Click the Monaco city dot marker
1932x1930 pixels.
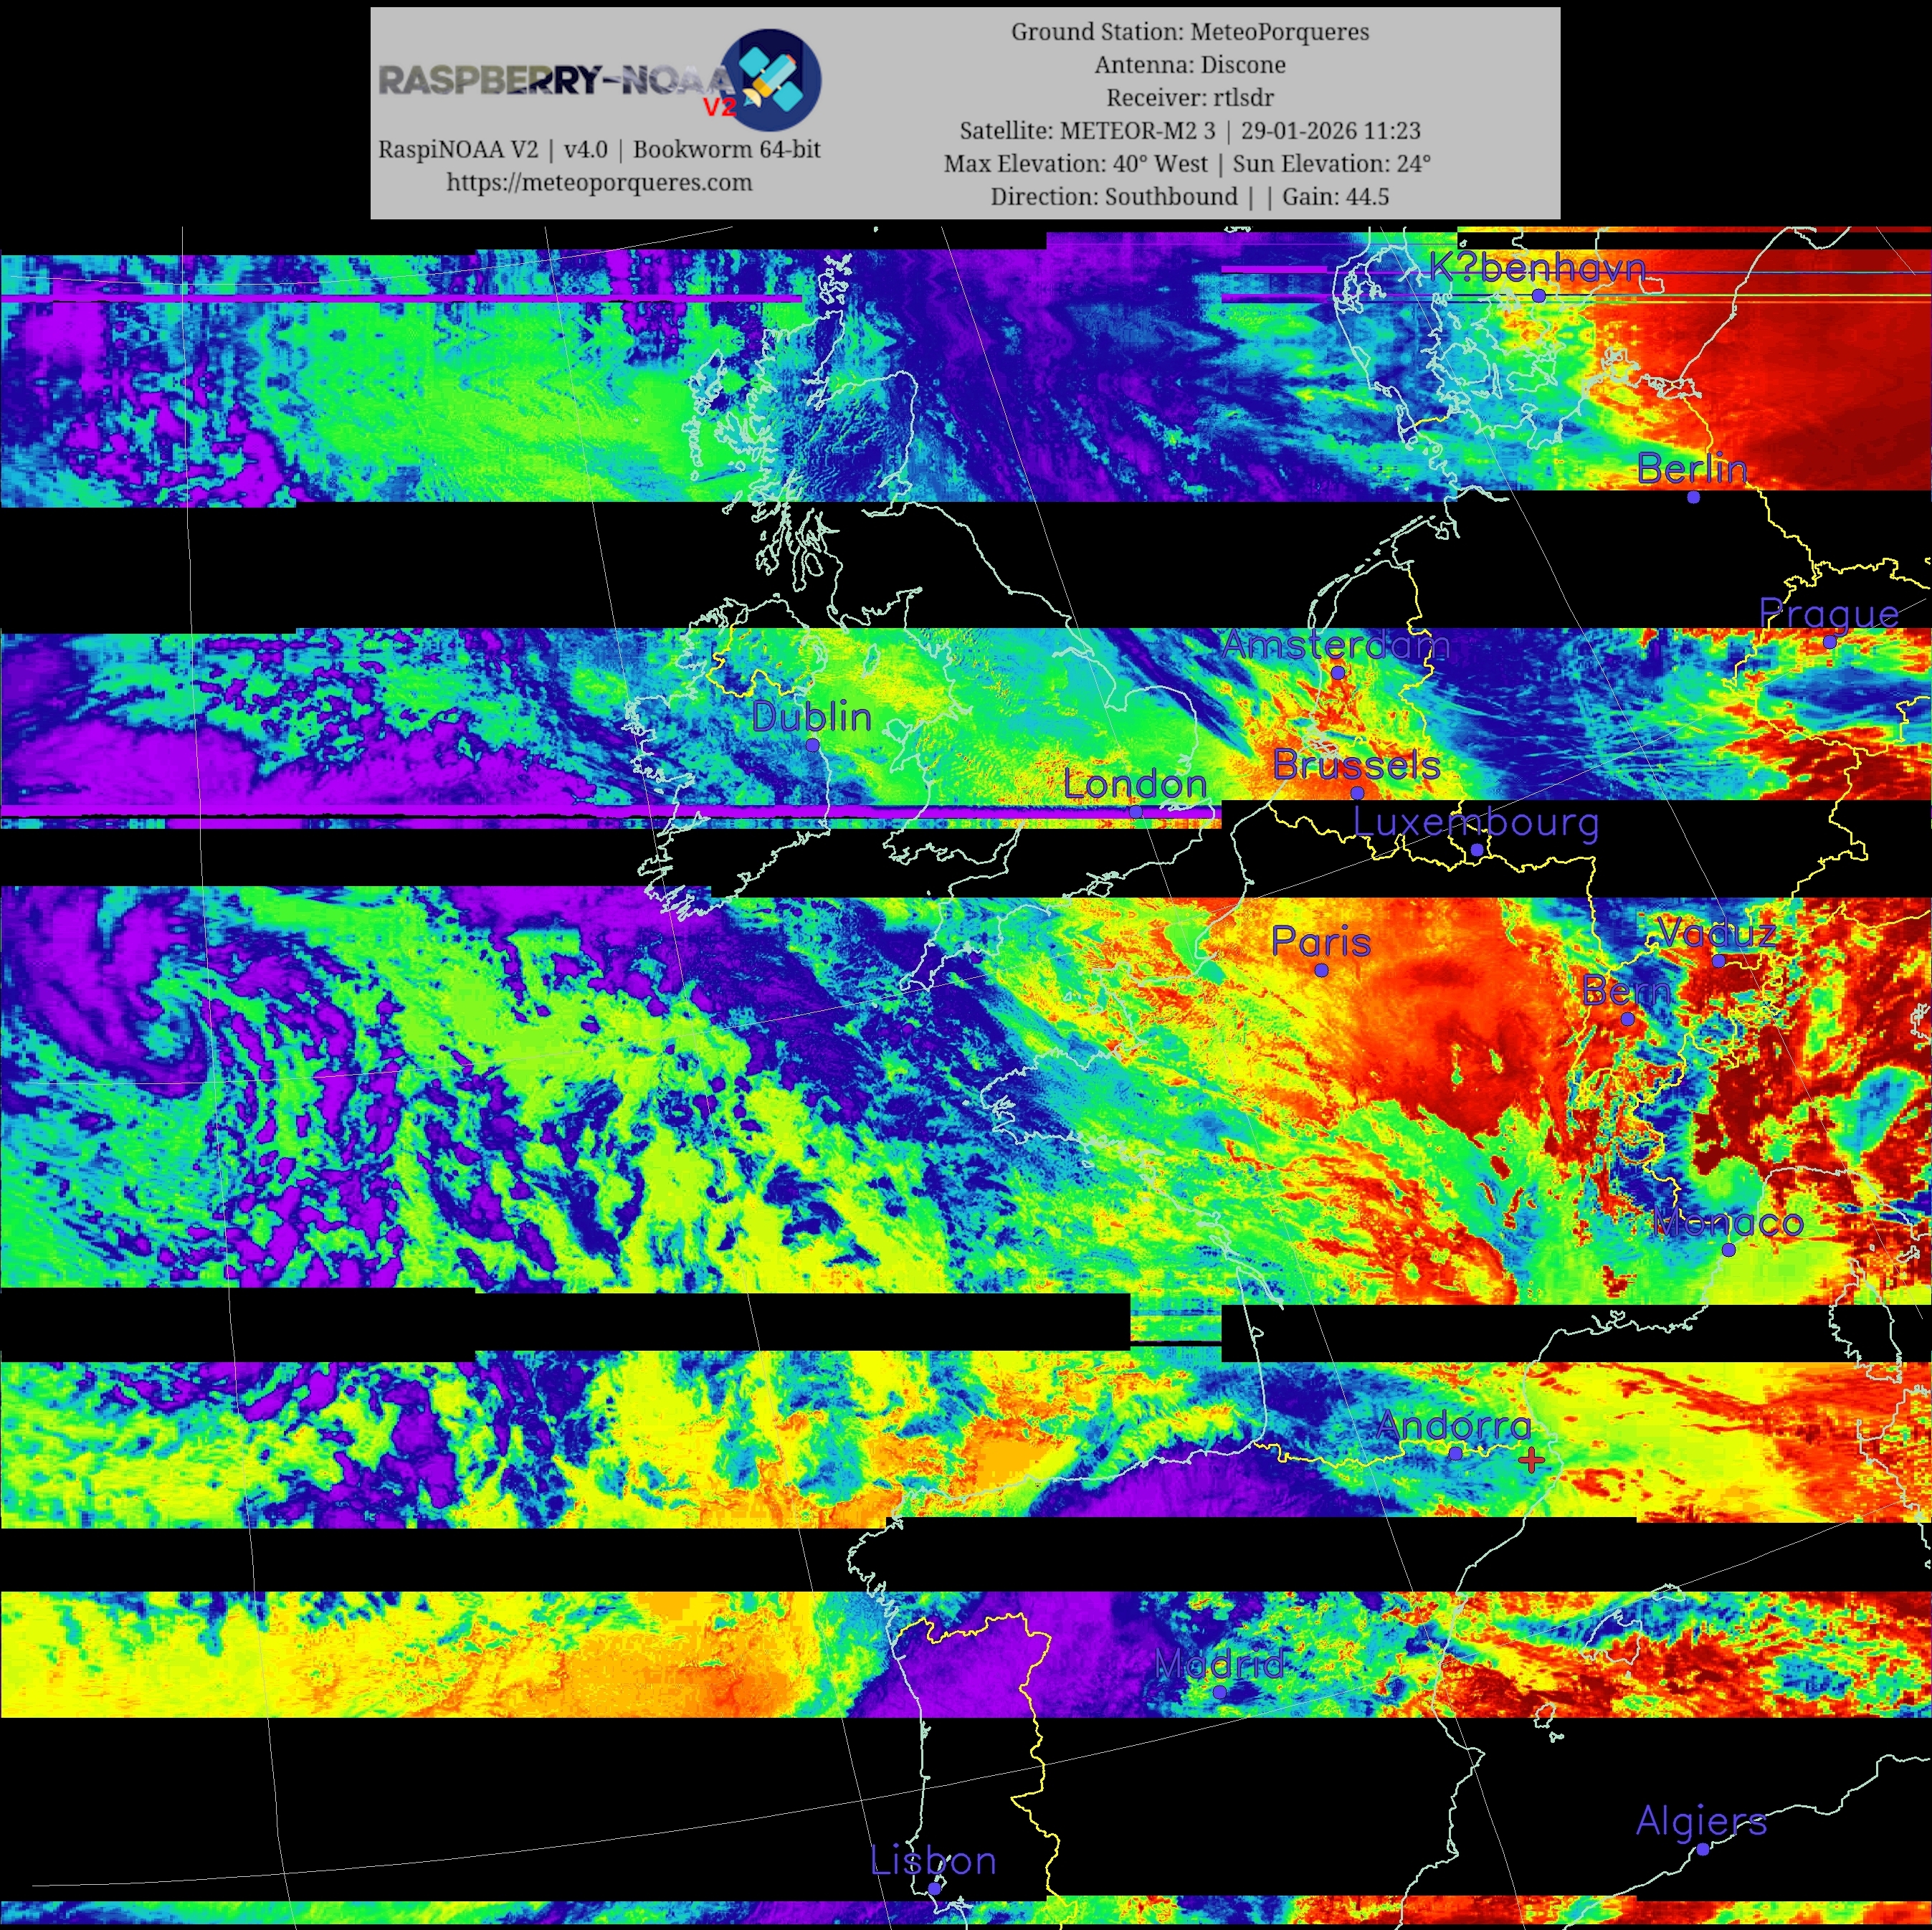1728,1250
